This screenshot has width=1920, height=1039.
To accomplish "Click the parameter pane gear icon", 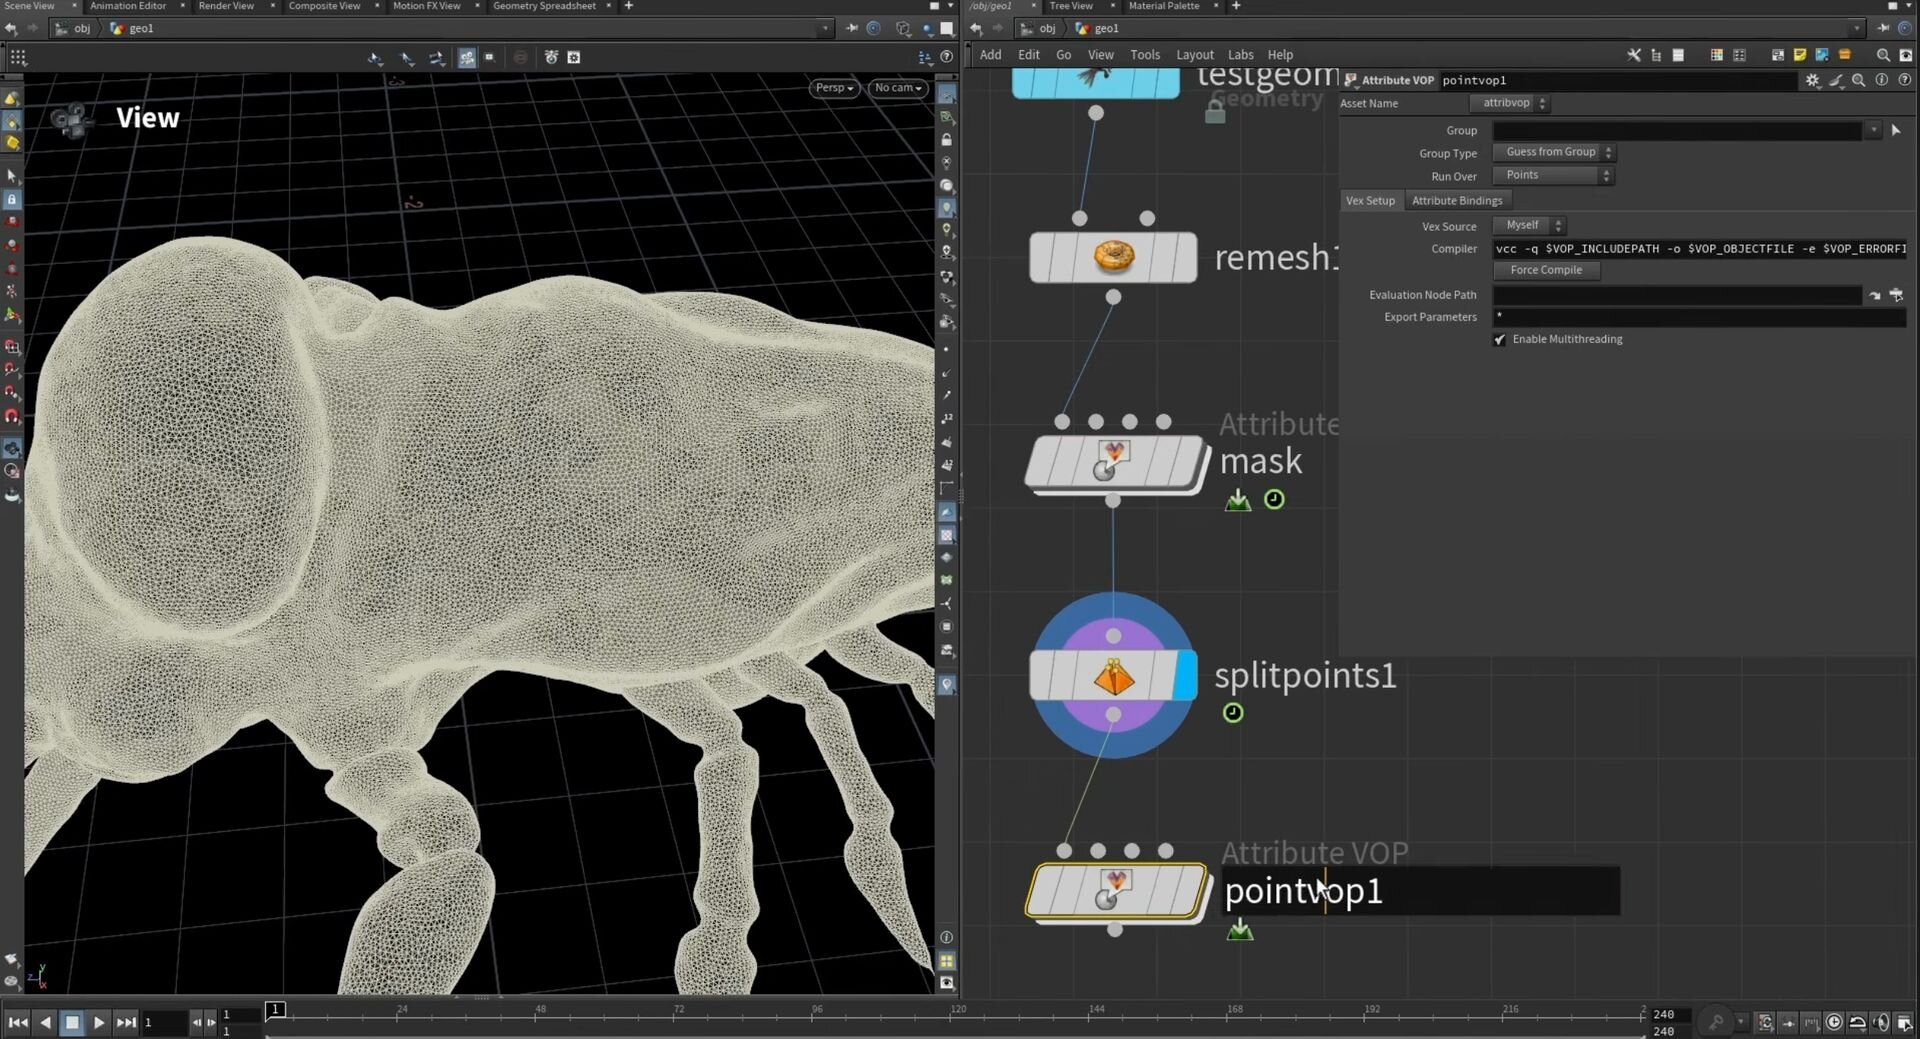I will pyautogui.click(x=1812, y=80).
